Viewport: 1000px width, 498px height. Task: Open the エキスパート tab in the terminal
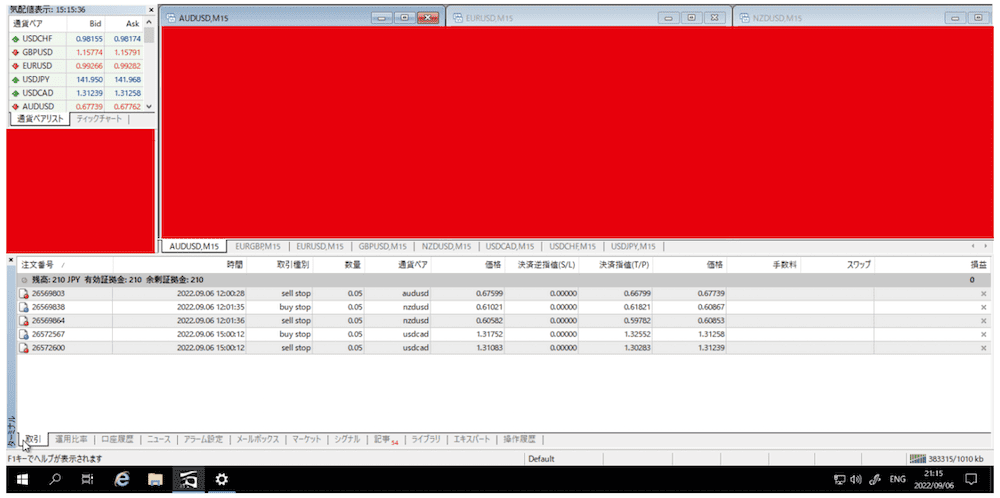[x=472, y=439]
